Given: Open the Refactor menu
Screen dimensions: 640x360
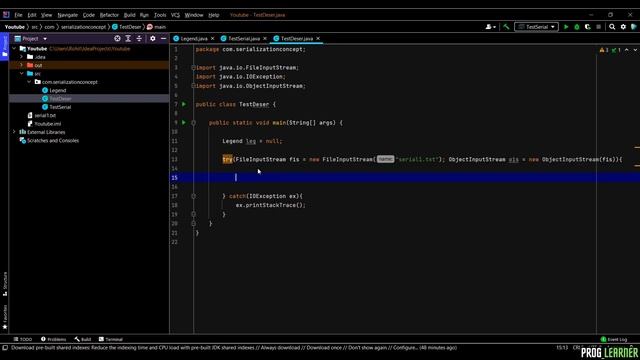Looking at the screenshot, I should pos(109,15).
